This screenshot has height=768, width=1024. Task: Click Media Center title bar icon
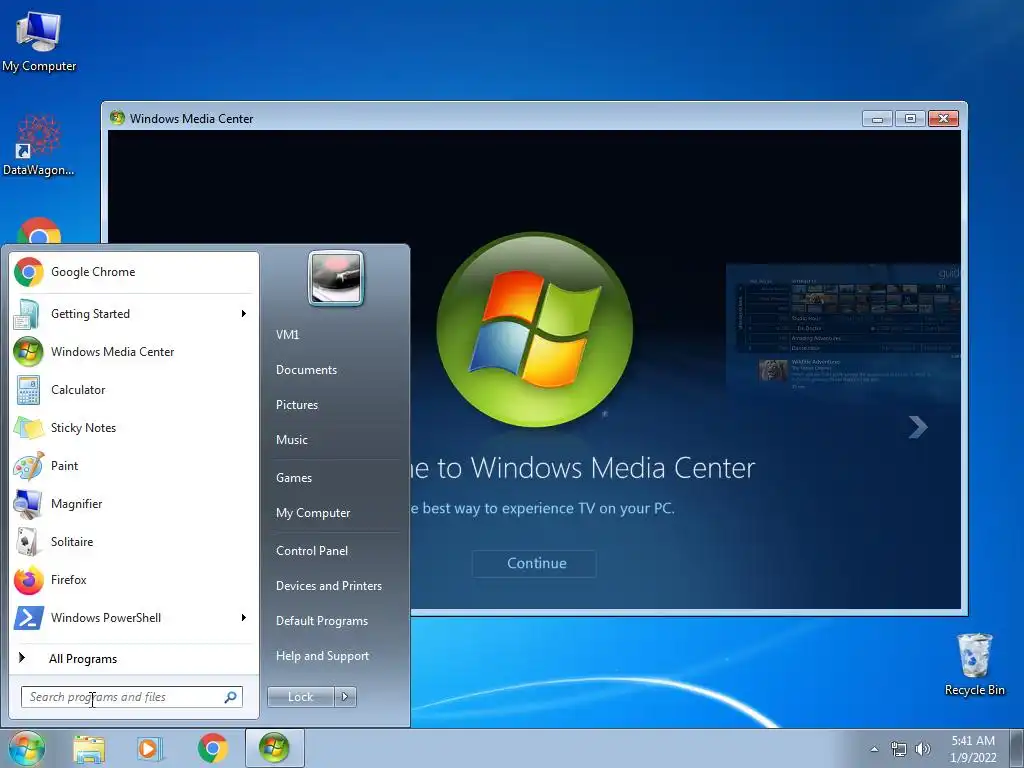point(118,118)
